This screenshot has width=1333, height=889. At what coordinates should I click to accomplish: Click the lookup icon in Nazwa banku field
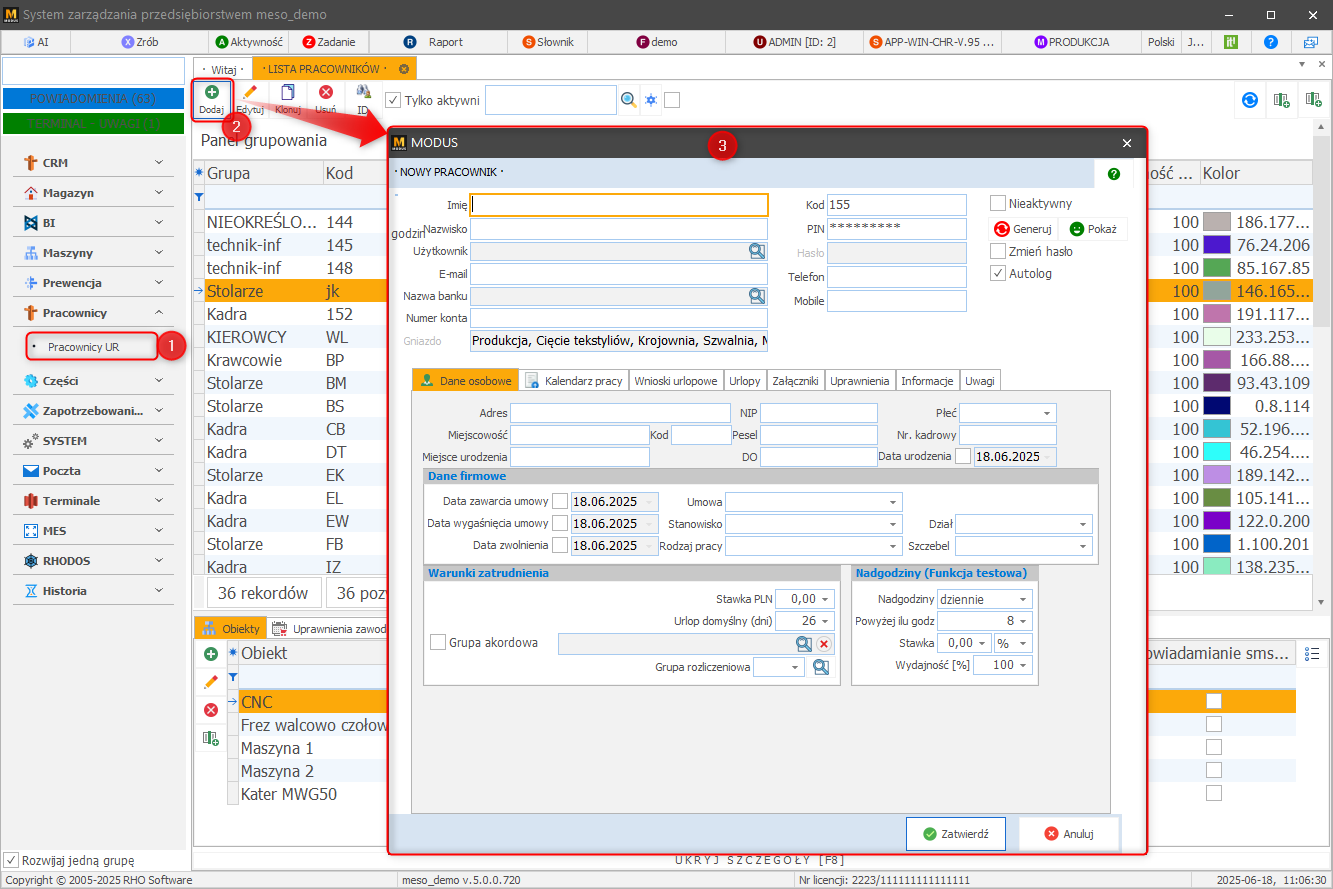(x=757, y=296)
